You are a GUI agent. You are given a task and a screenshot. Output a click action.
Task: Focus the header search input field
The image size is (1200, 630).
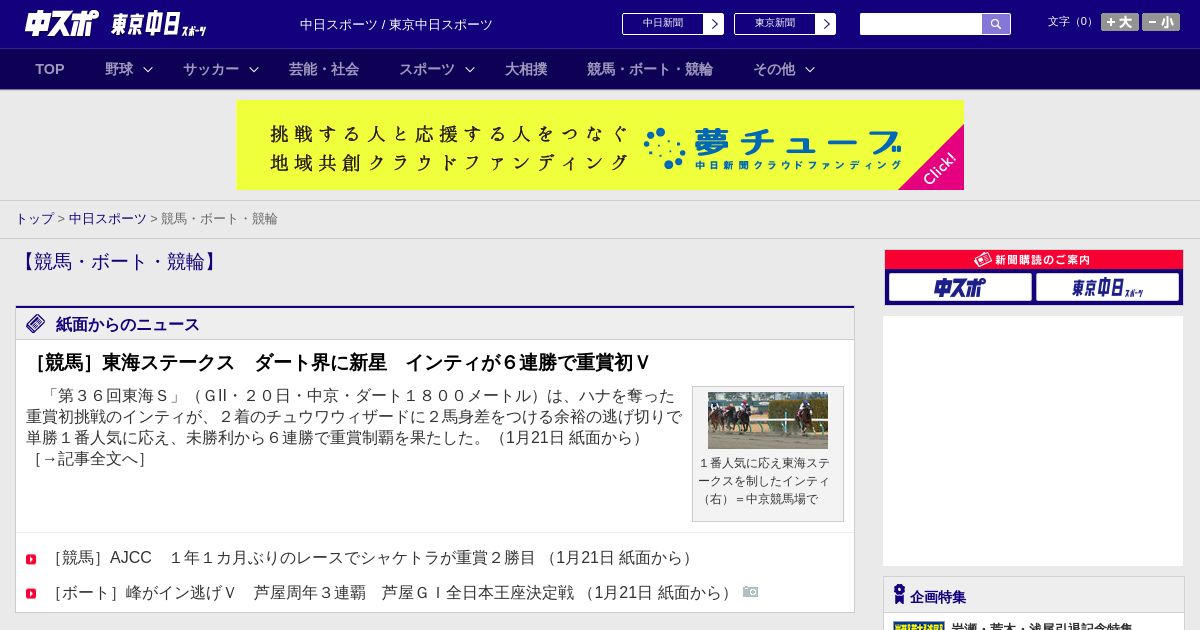click(x=921, y=24)
